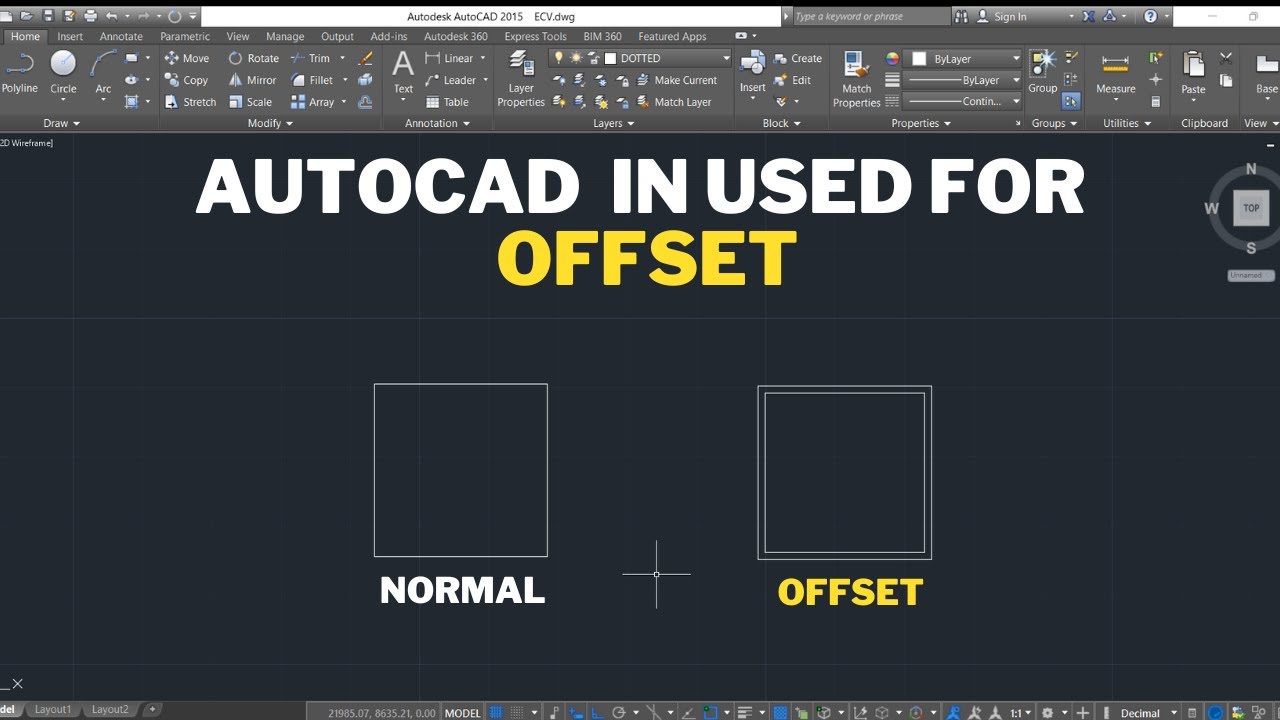Screen dimensions: 1280x720
Task: Activate the Fillet tool
Action: pyautogui.click(x=312, y=80)
